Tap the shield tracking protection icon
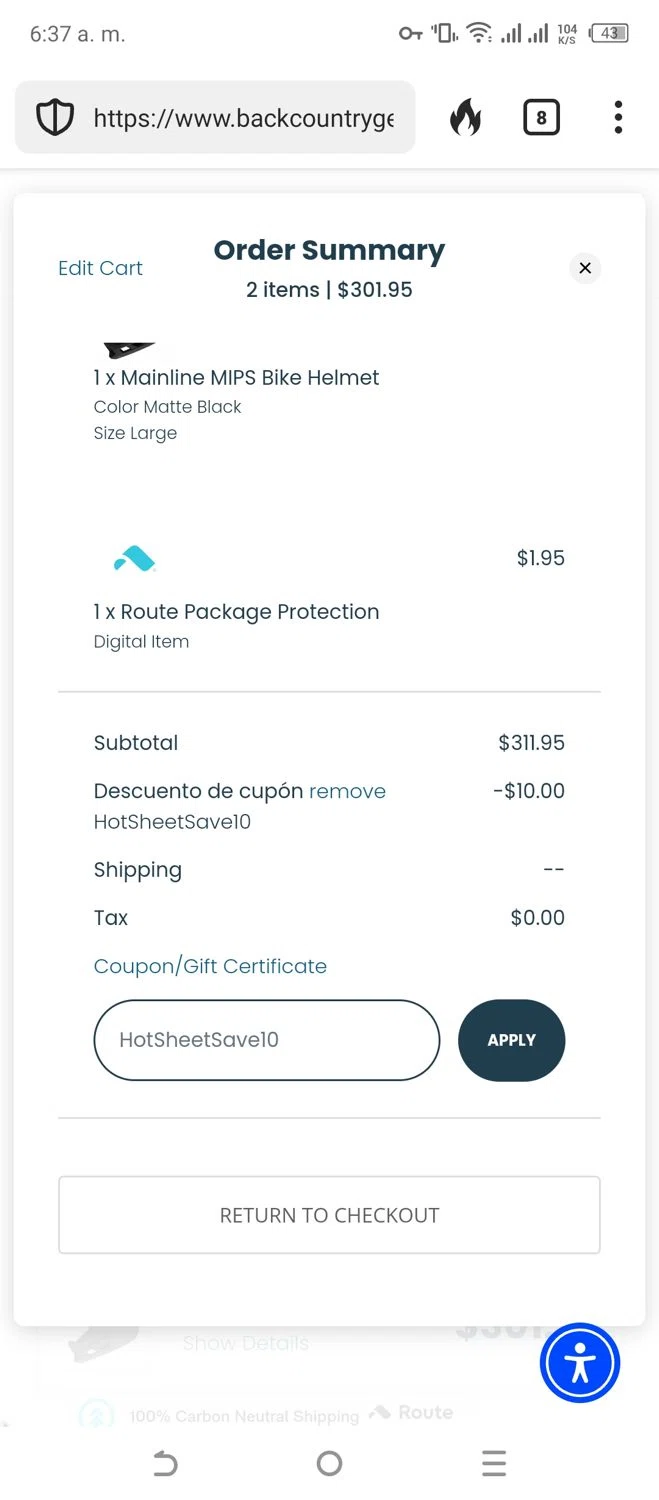The image size is (659, 1500). click(x=55, y=118)
